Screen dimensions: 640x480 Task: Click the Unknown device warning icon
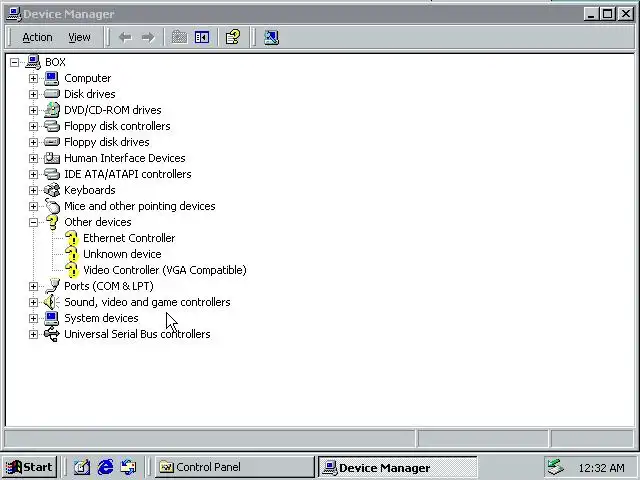pyautogui.click(x=71, y=254)
